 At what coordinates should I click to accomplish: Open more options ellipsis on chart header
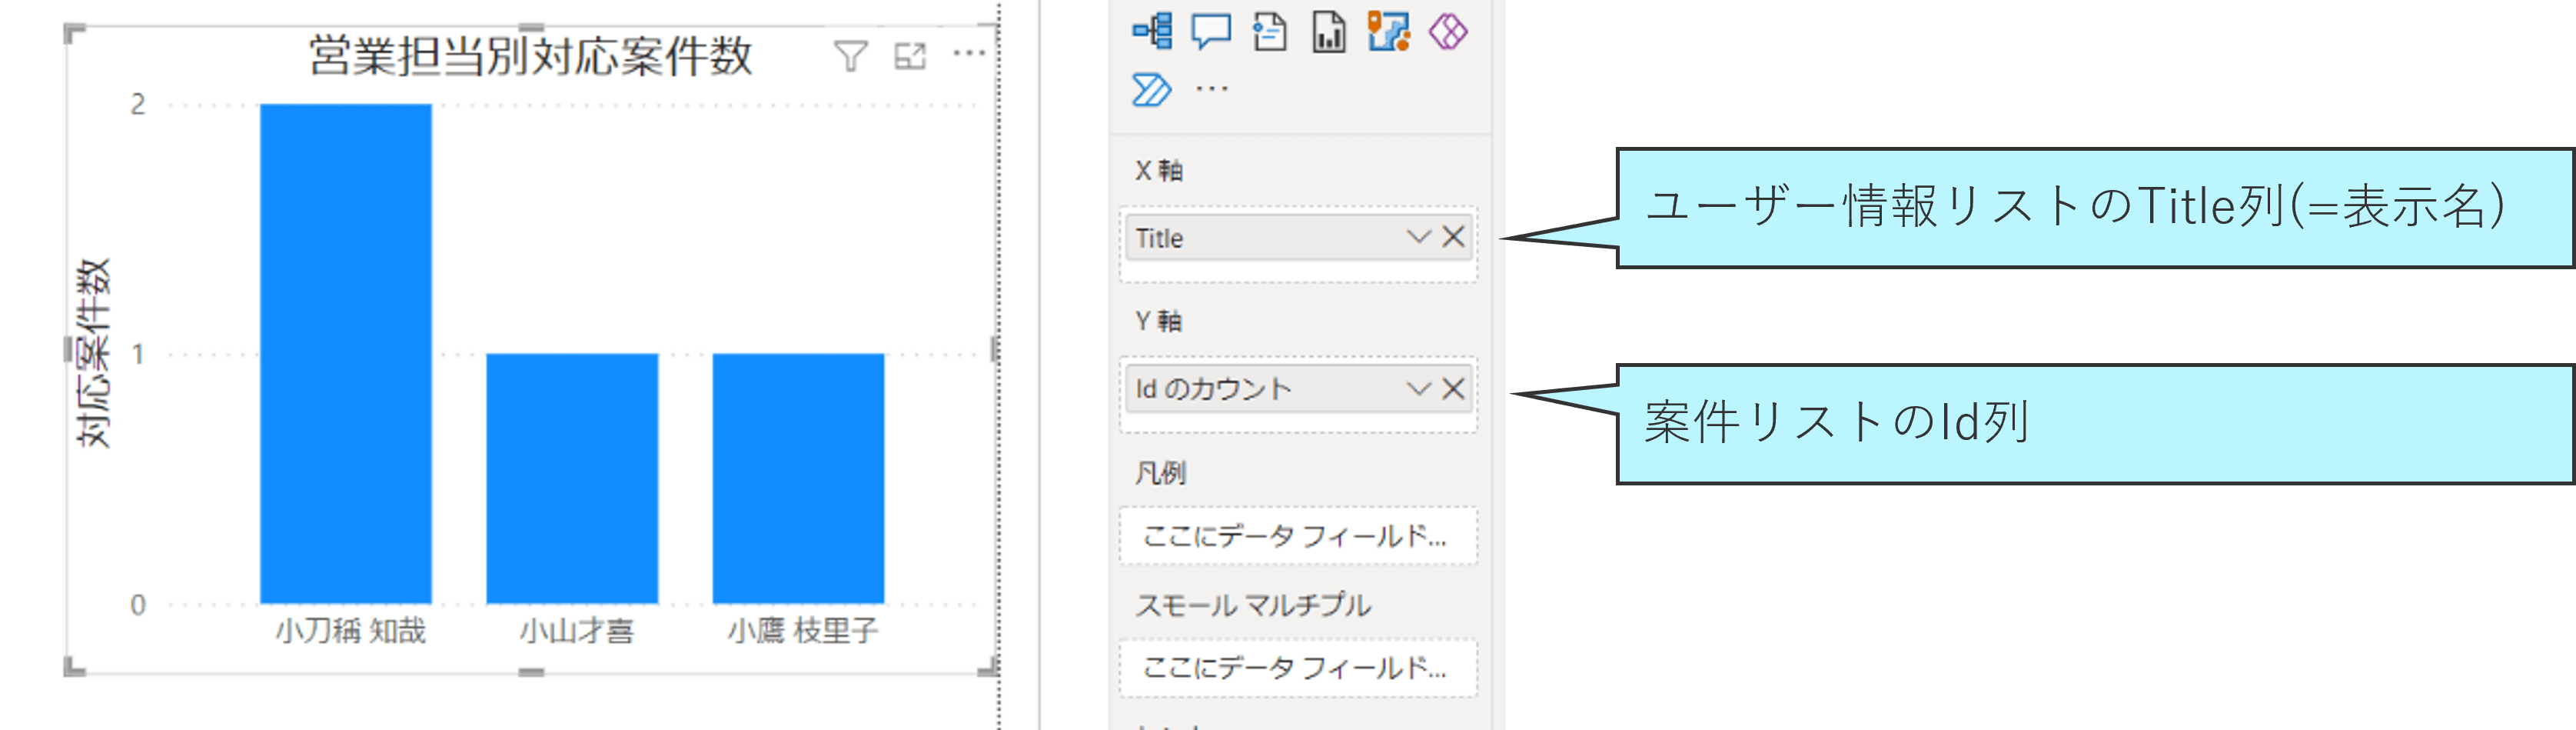(x=969, y=54)
